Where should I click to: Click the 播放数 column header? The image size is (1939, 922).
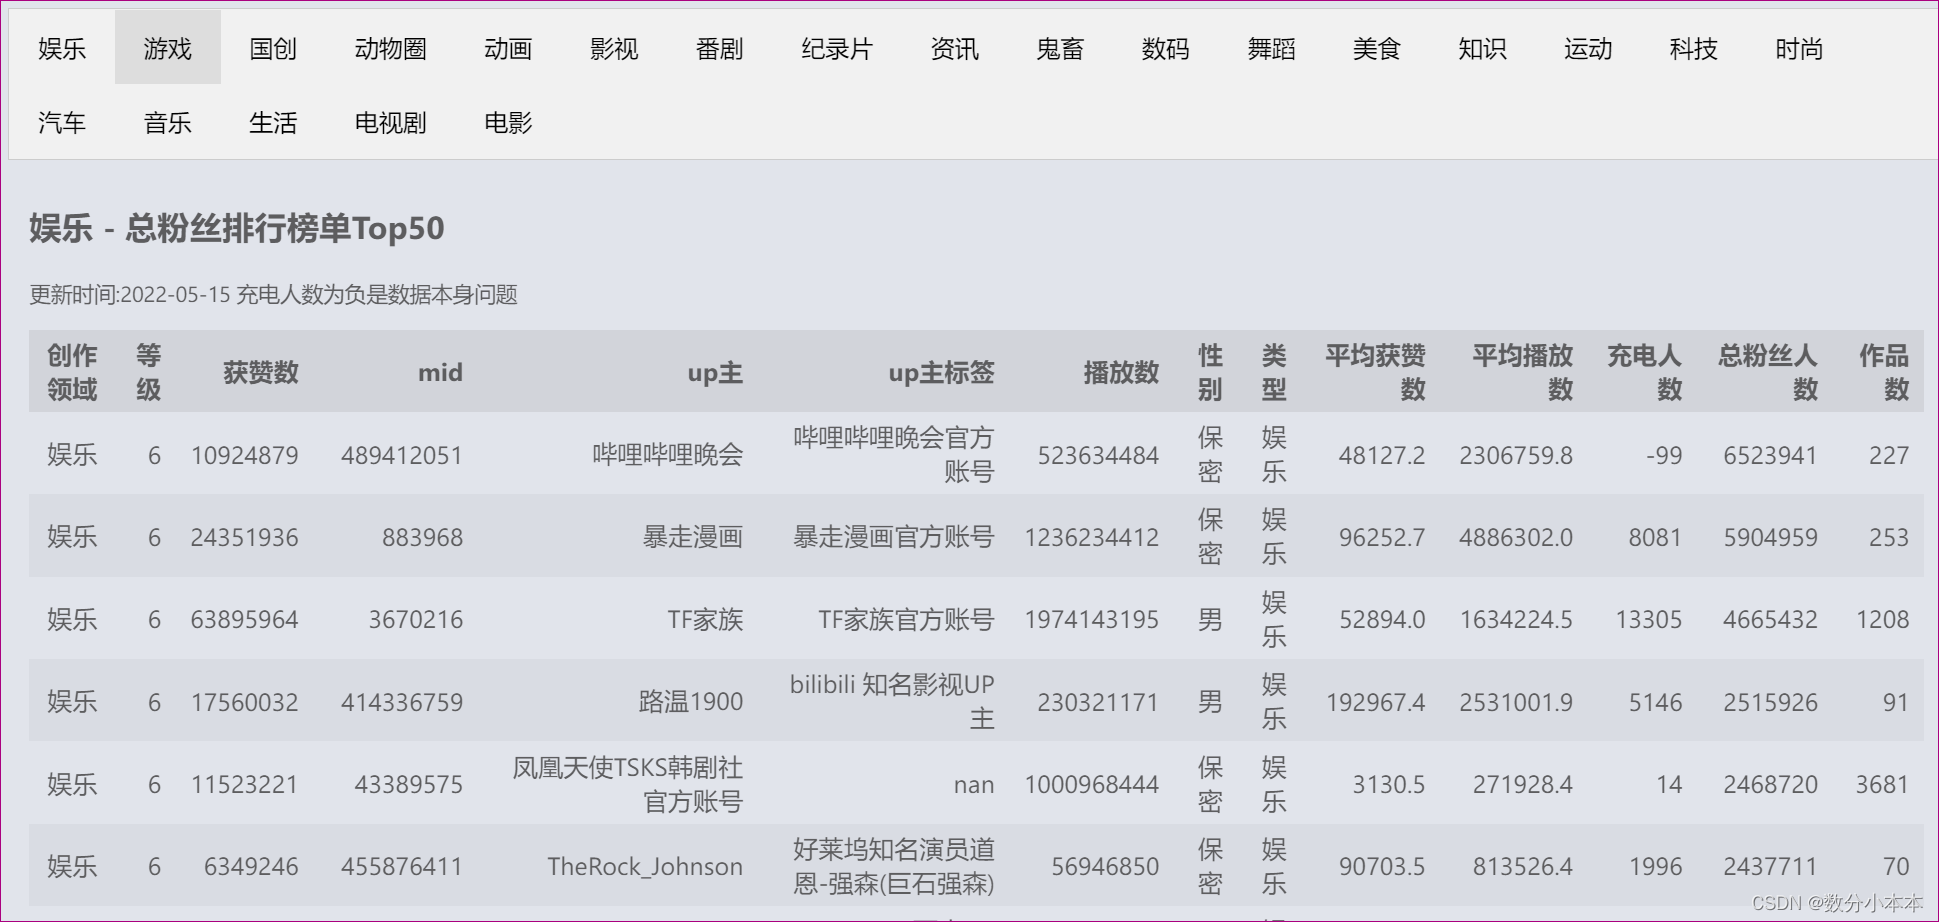coord(1121,372)
